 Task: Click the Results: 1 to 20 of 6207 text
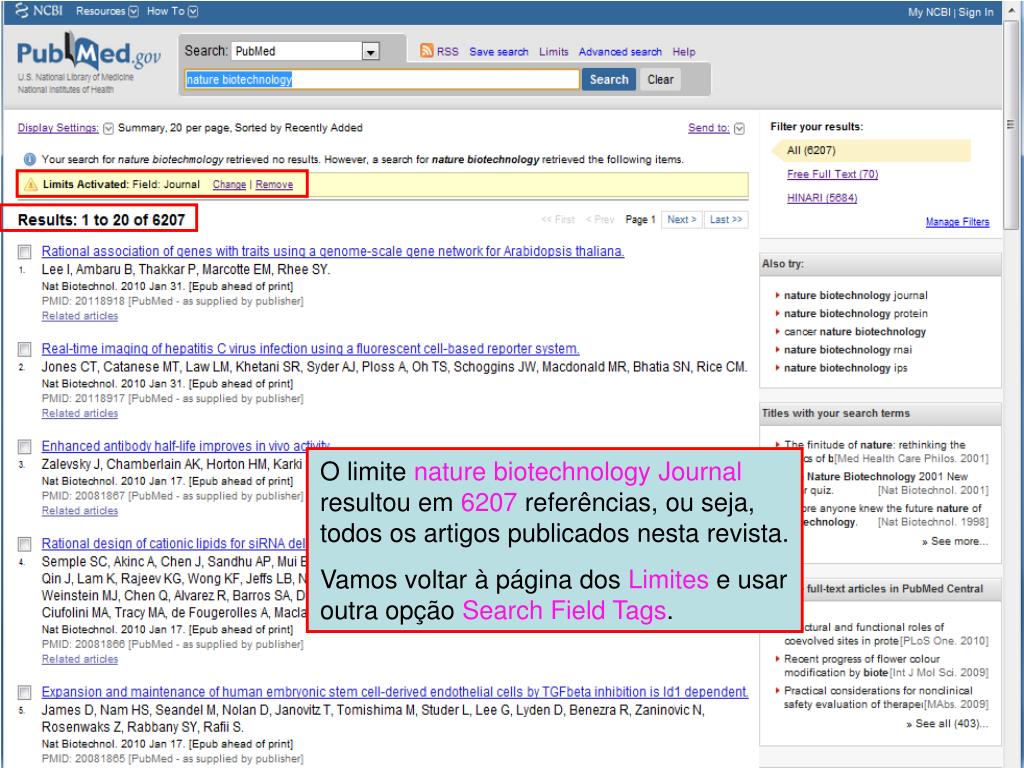[101, 220]
